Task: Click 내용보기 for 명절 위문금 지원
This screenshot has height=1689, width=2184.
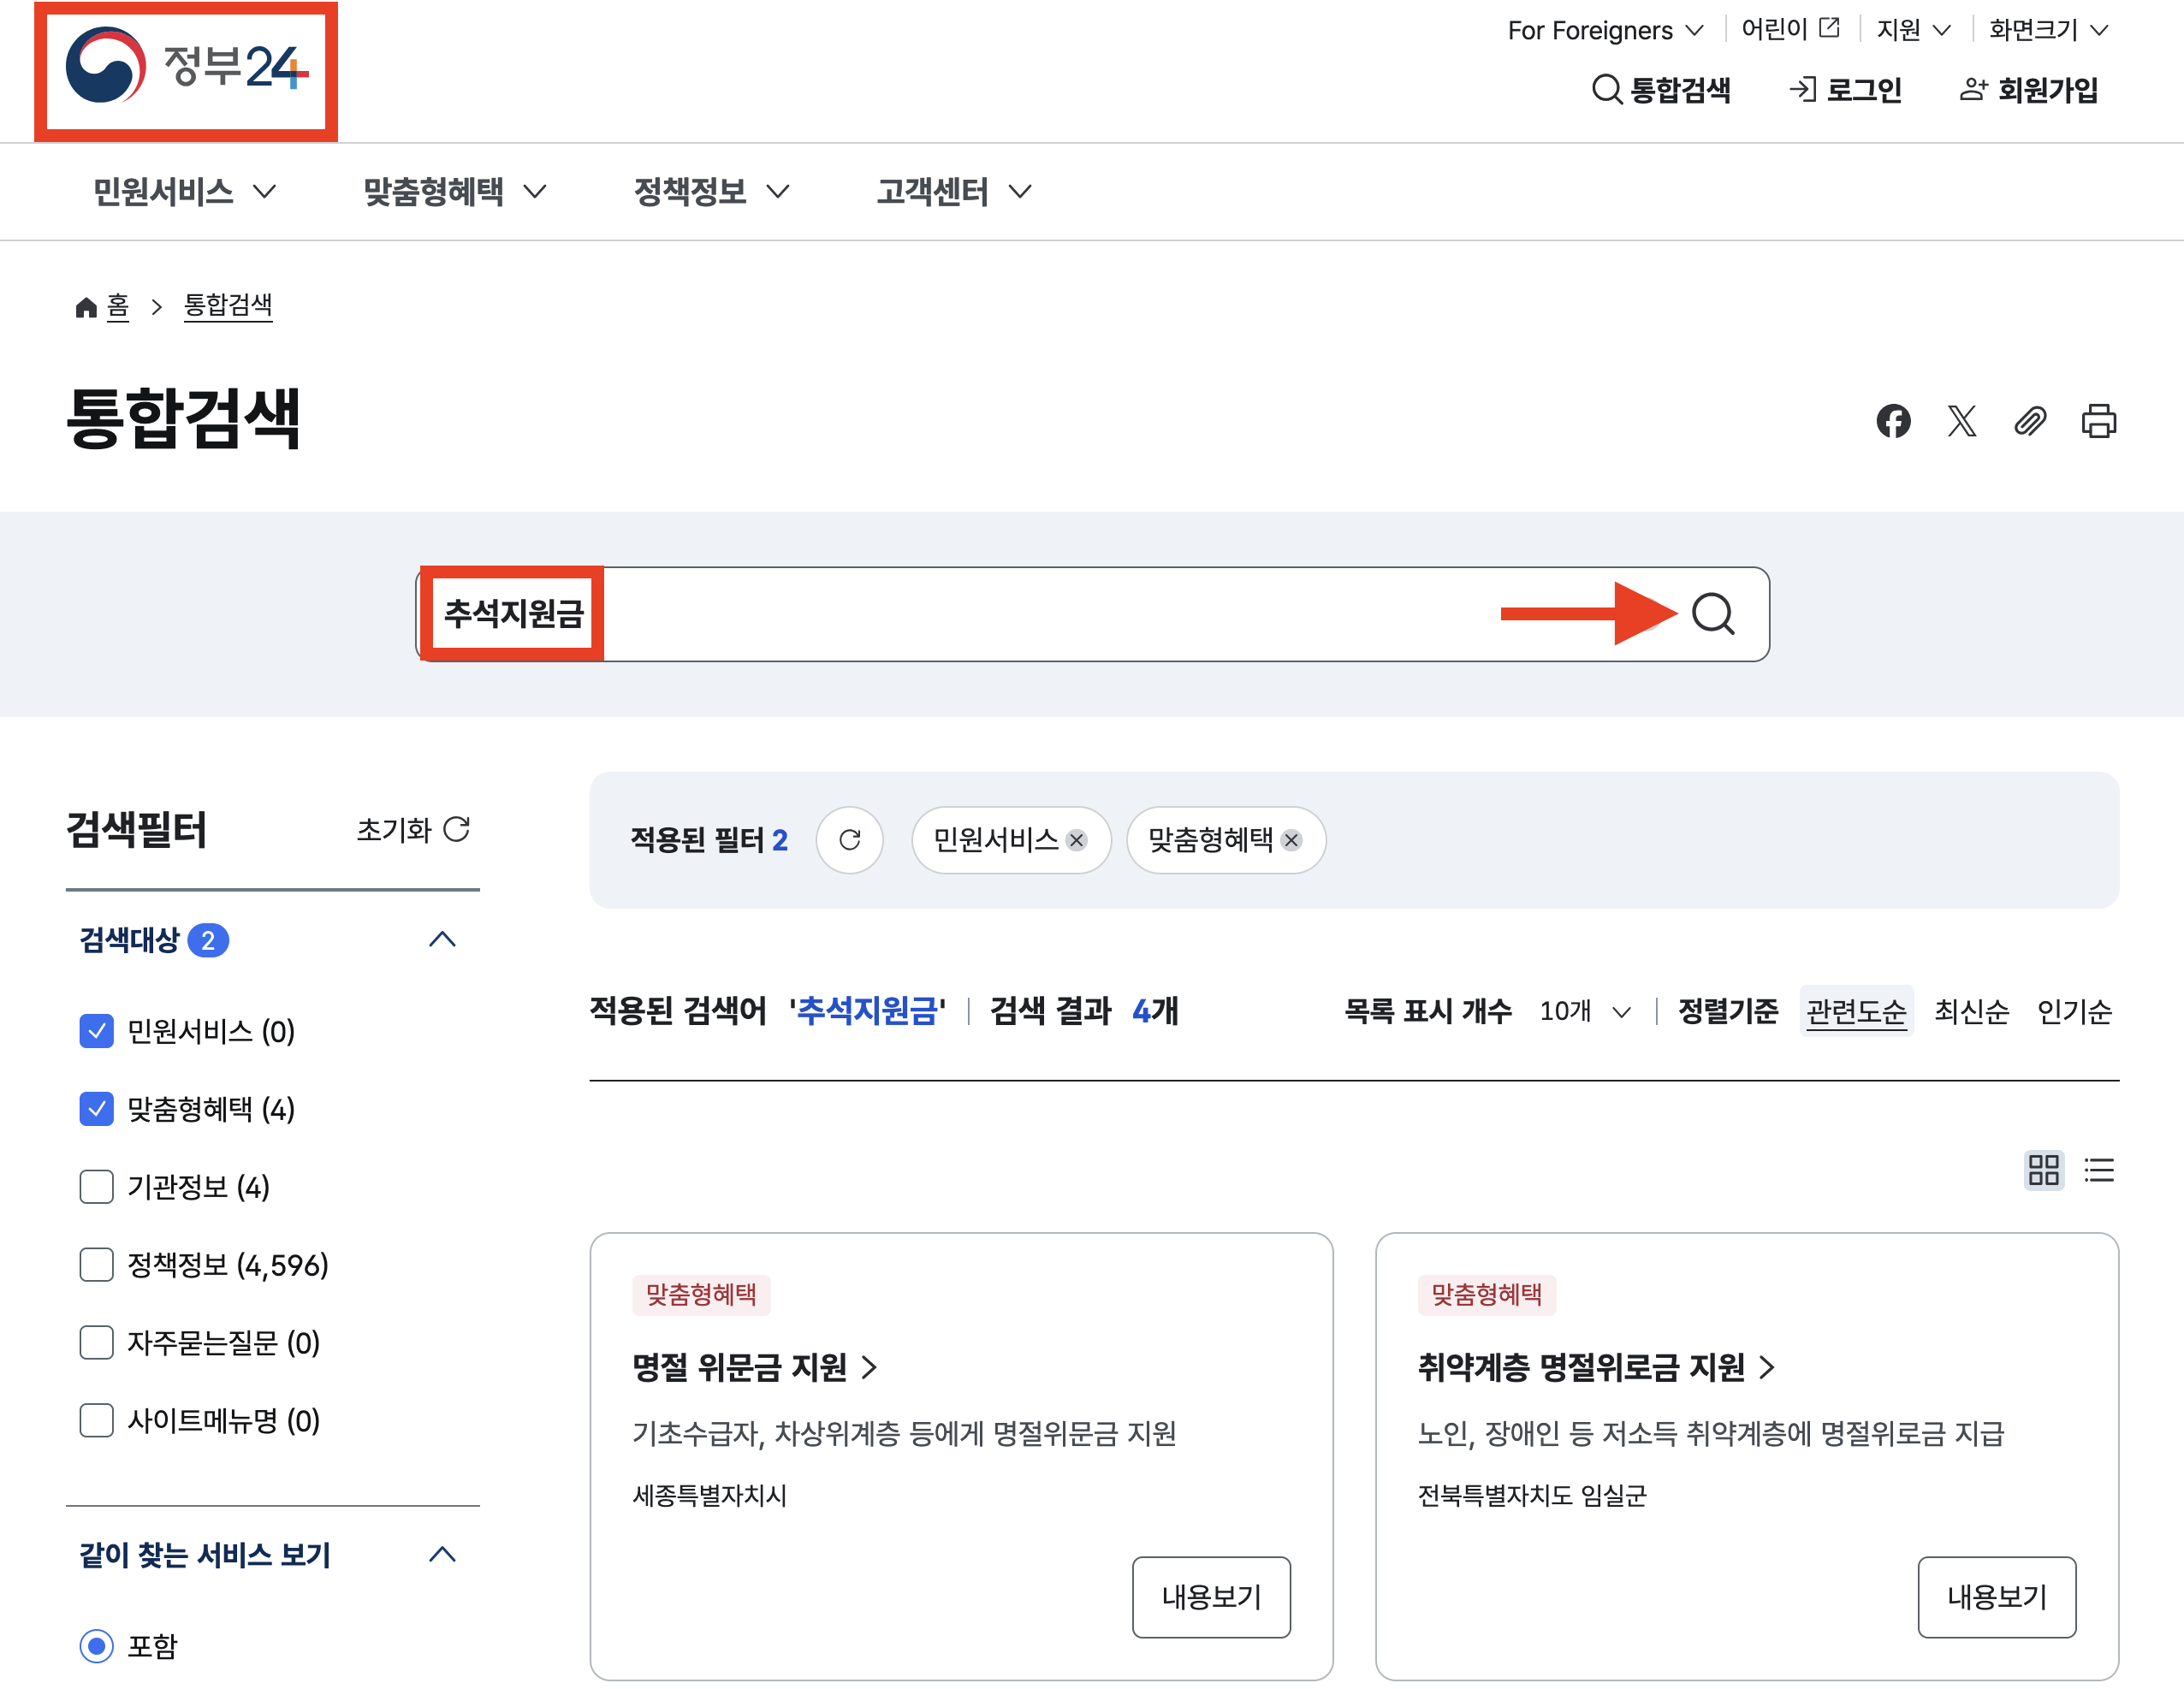Action: (x=1210, y=1596)
